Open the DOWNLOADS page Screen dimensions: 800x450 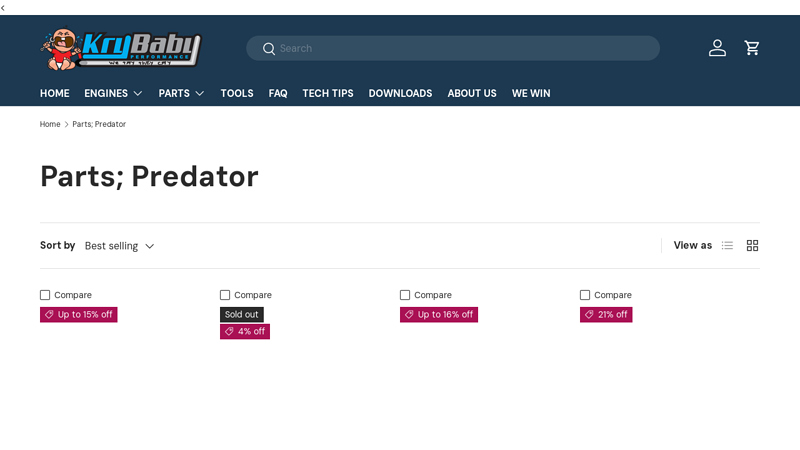tap(400, 93)
